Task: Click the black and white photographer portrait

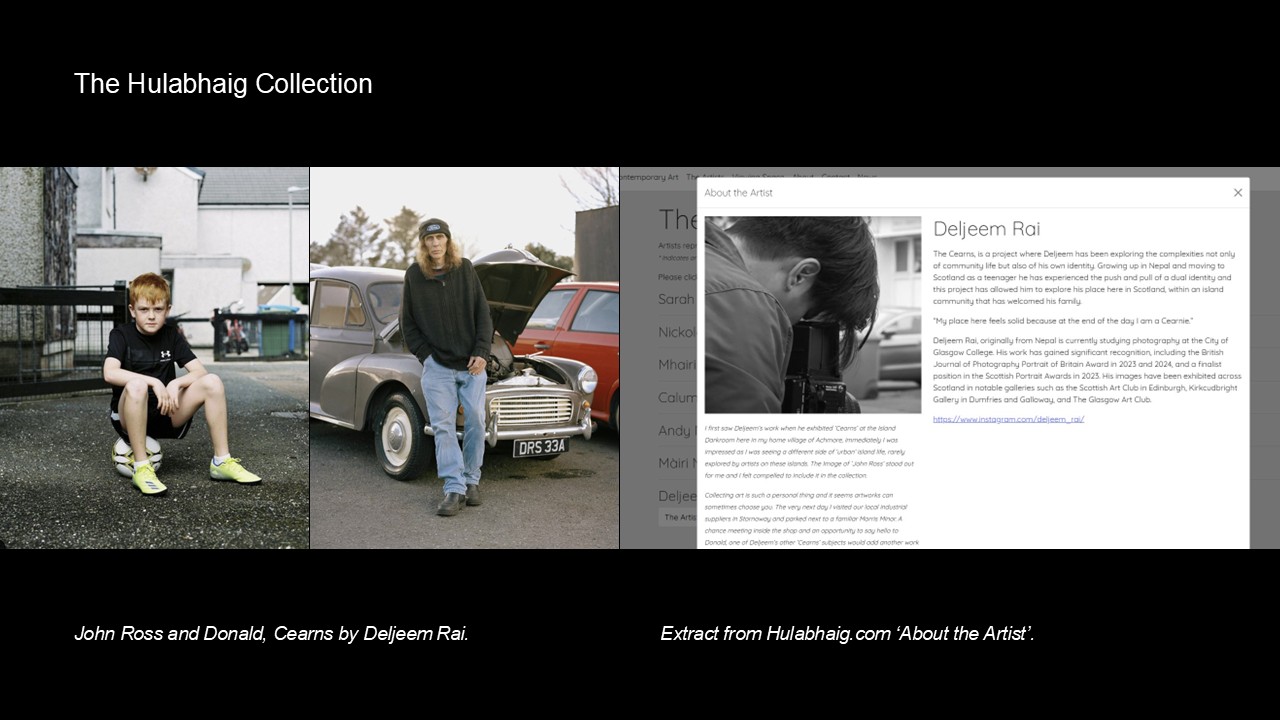Action: (812, 314)
